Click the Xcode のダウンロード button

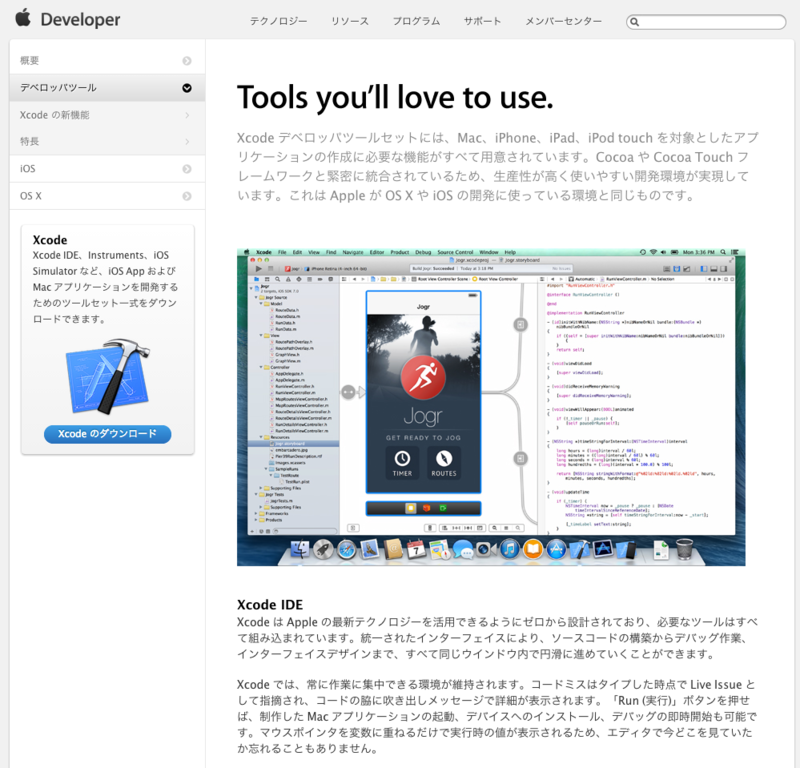pyautogui.click(x=108, y=434)
